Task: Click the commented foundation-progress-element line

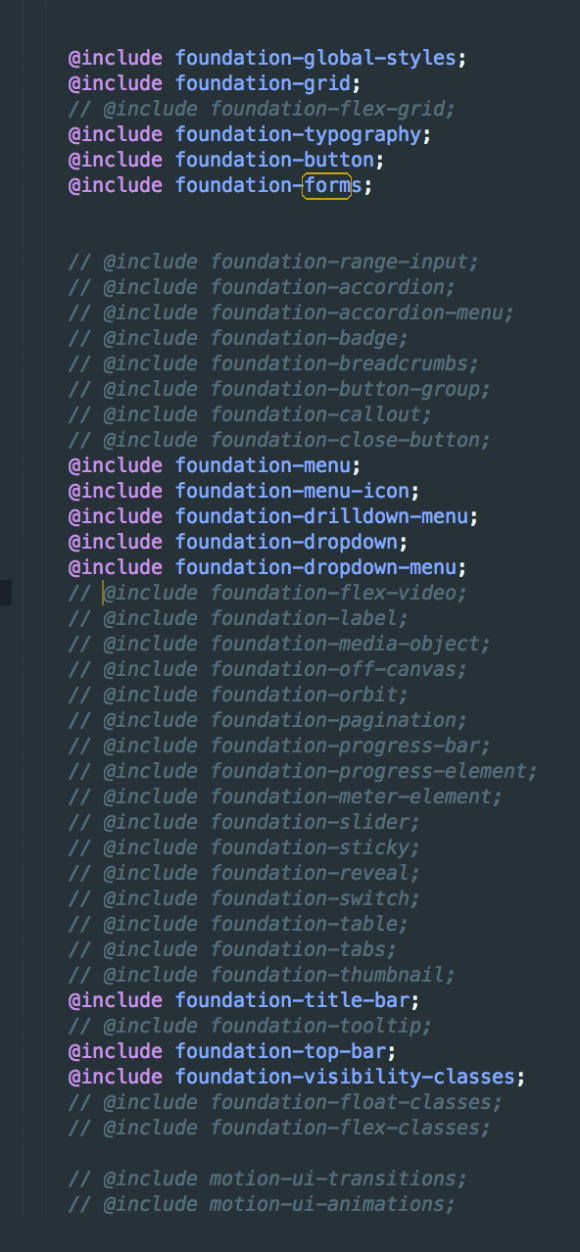Action: [x=303, y=771]
